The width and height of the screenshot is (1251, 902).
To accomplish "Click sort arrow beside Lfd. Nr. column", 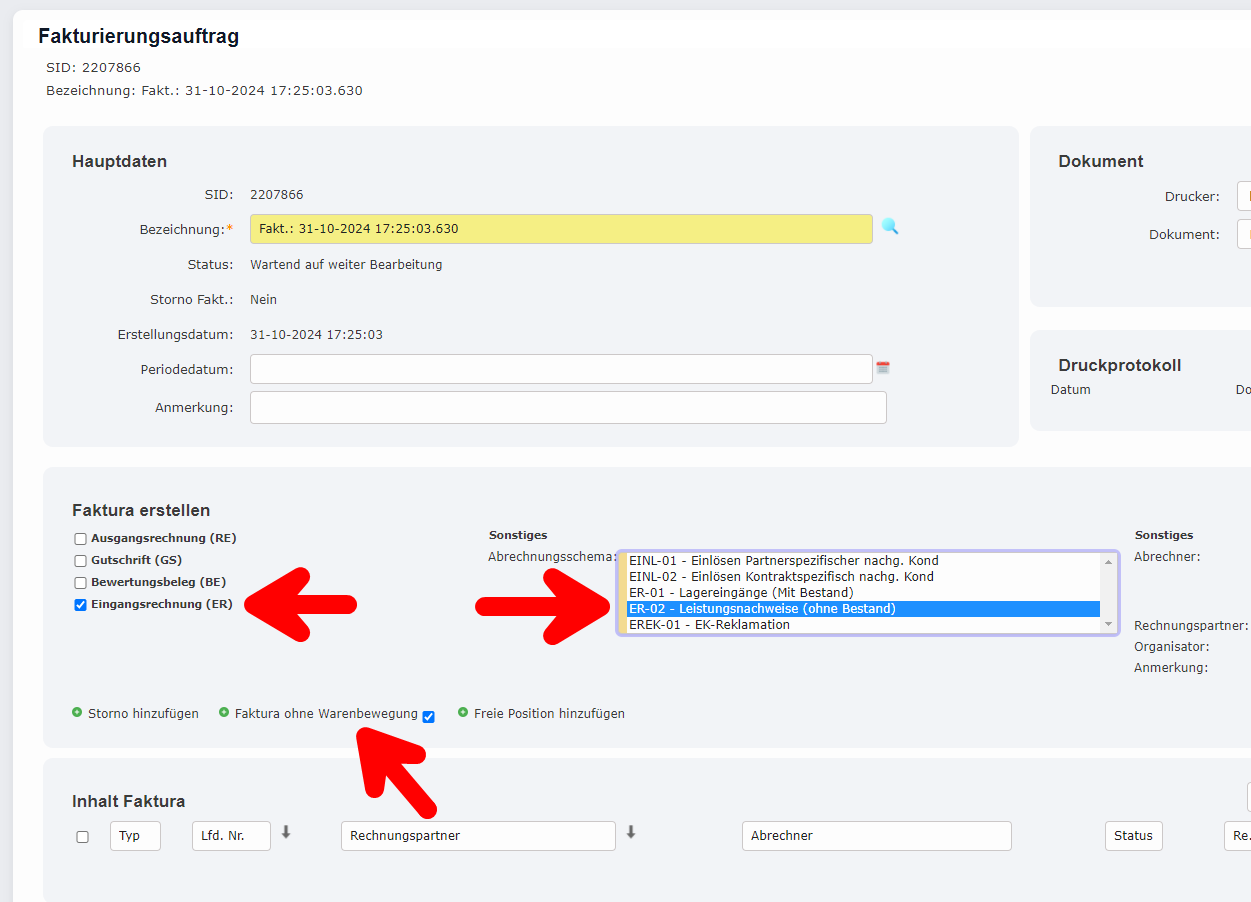I will click(x=286, y=831).
